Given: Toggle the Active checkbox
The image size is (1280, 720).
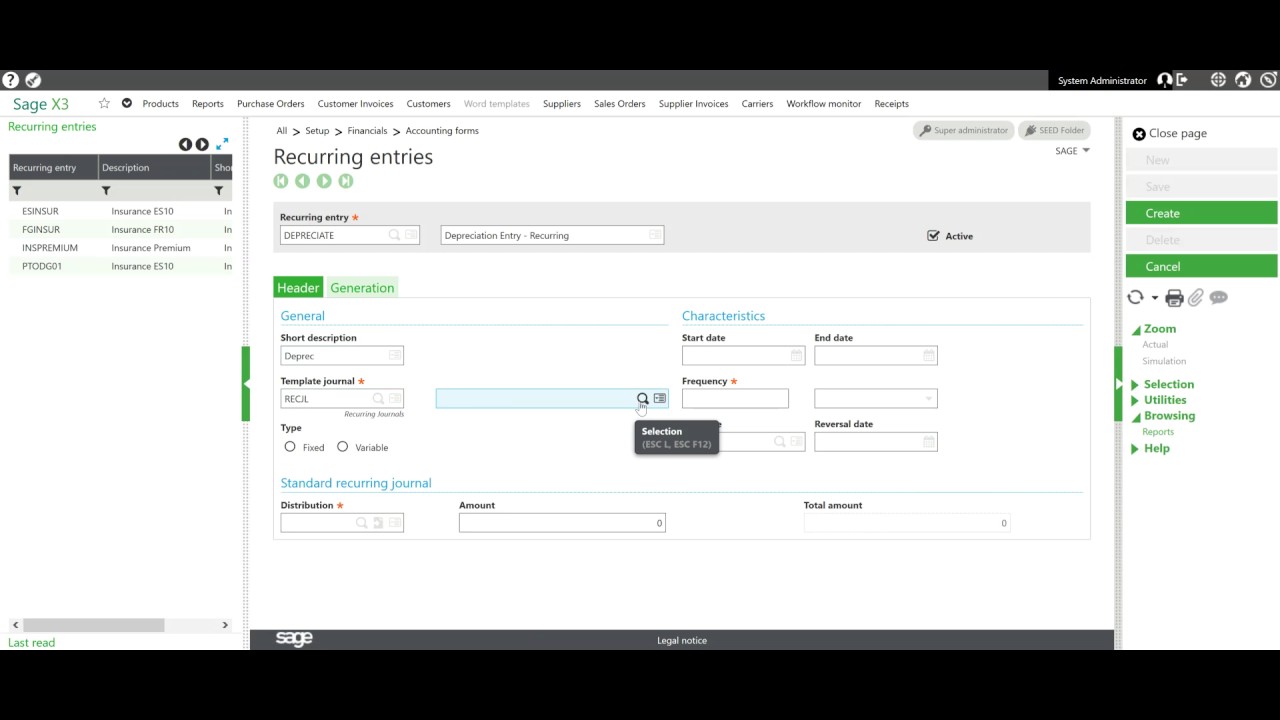Looking at the screenshot, I should coord(933,236).
